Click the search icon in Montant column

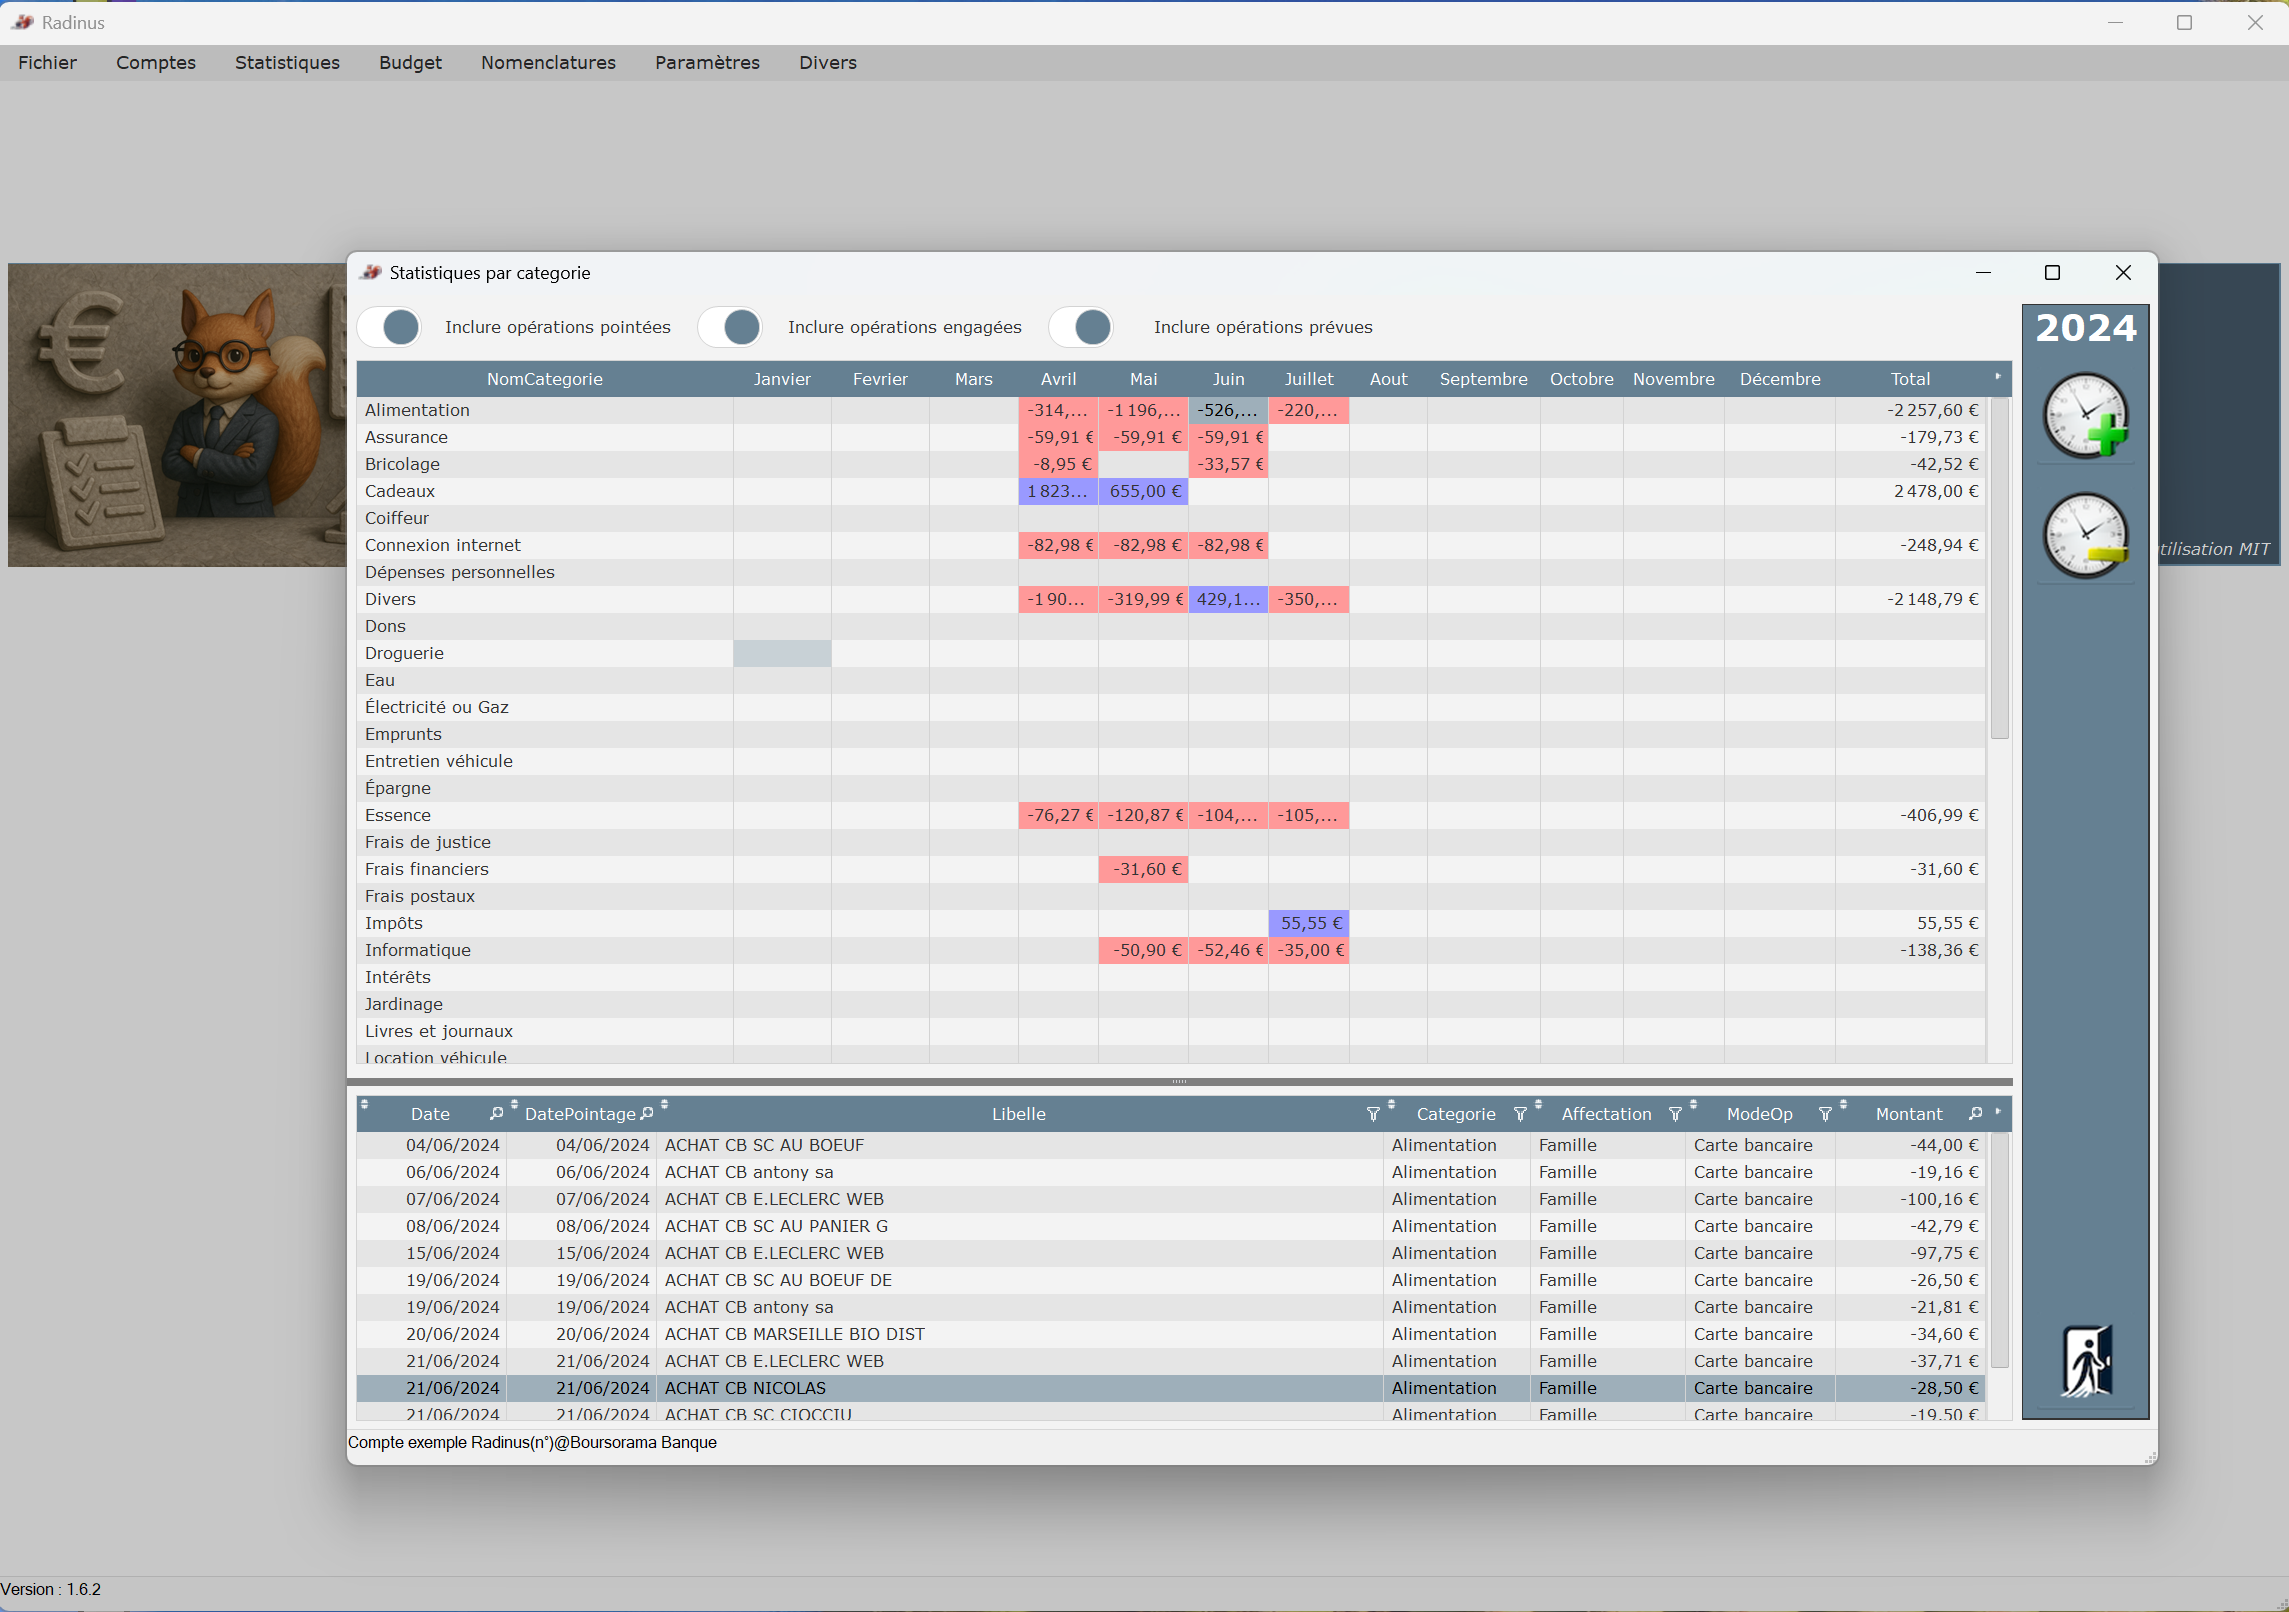1975,1114
